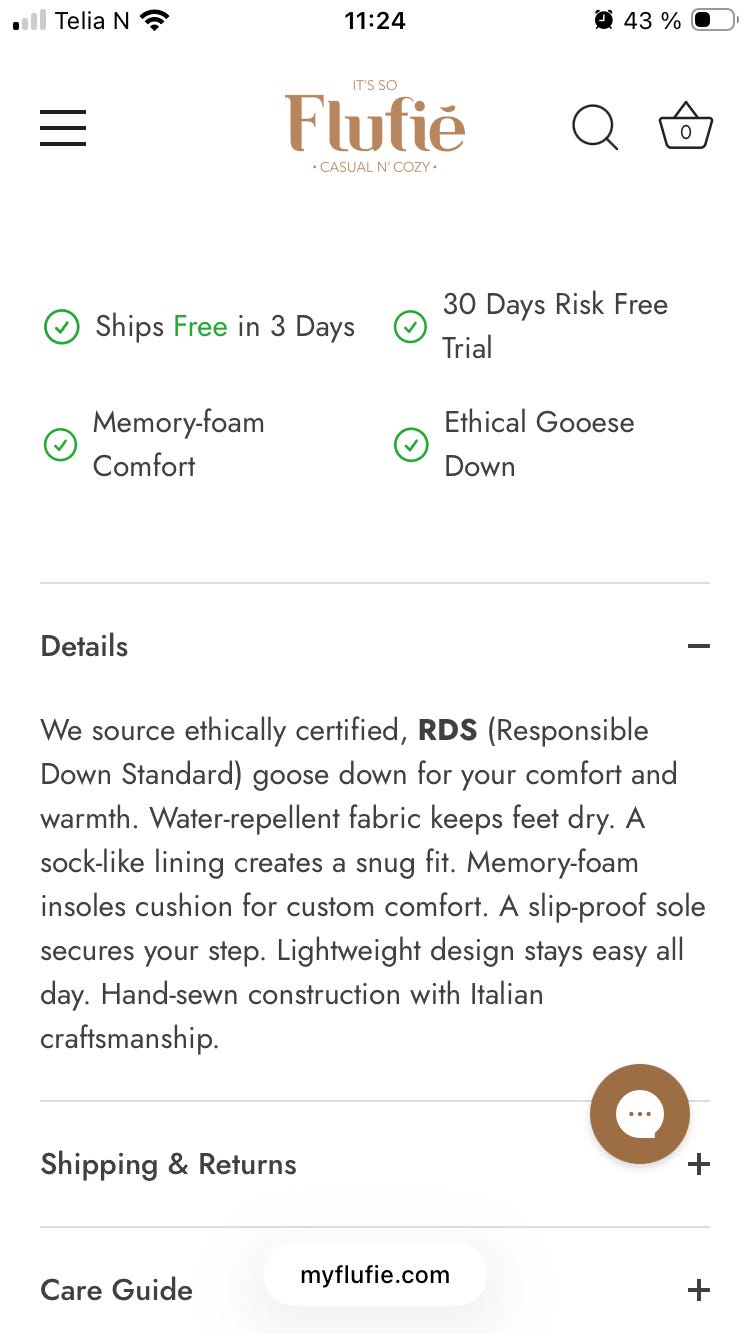Tap the myflufie.com address pill
Image resolution: width=750 pixels, height=1334 pixels.
(x=375, y=1275)
